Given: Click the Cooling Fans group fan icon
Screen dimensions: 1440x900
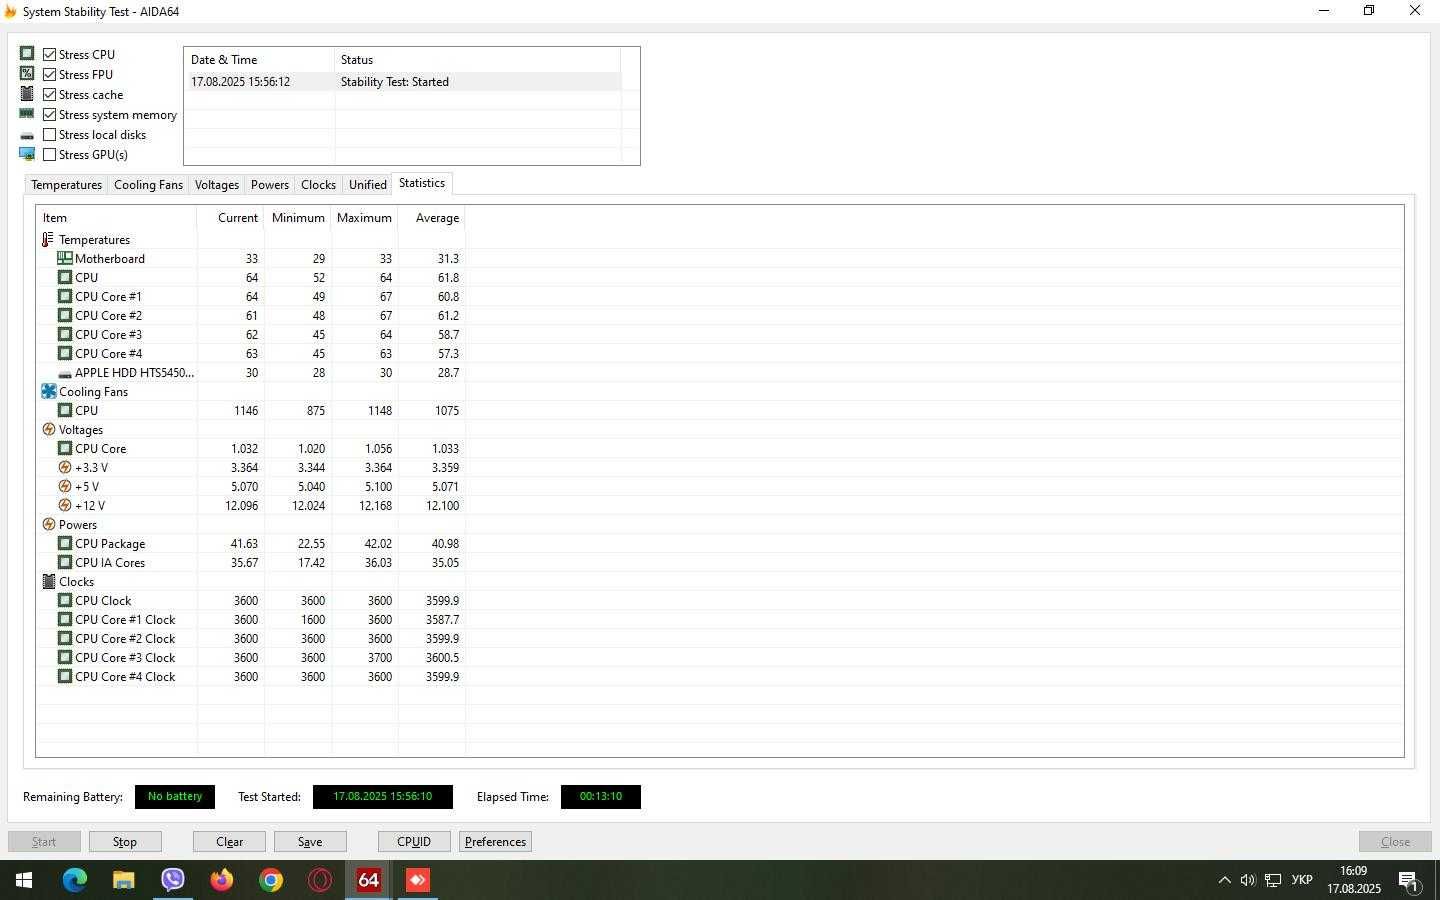Looking at the screenshot, I should (48, 392).
